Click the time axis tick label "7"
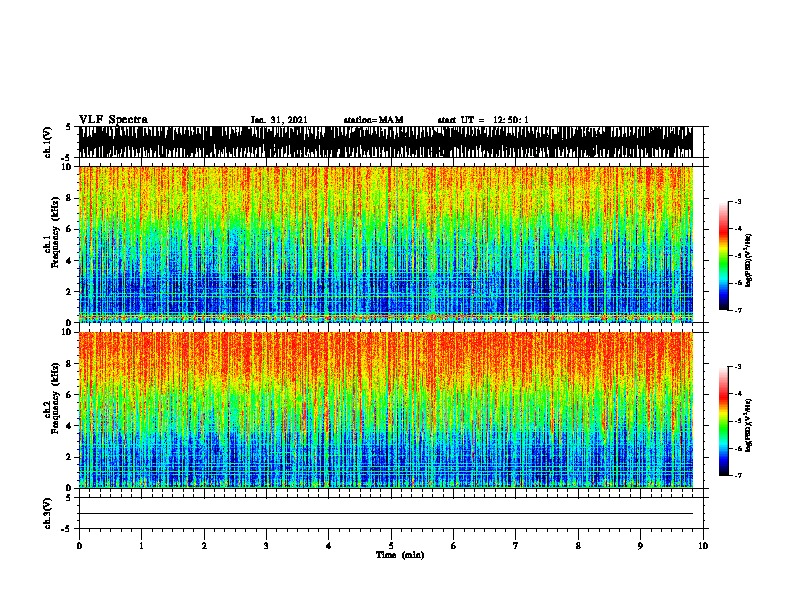The height and width of the screenshot is (612, 792). [x=516, y=546]
